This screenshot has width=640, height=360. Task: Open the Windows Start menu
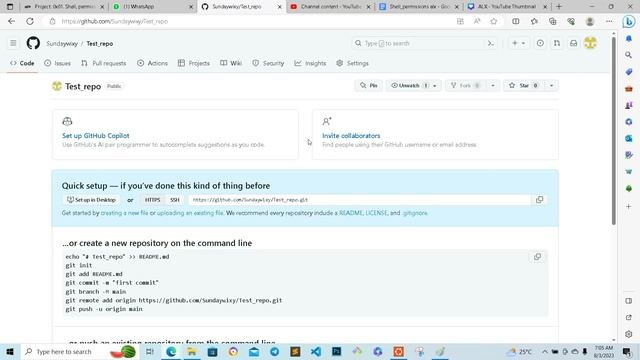pyautogui.click(x=10, y=351)
